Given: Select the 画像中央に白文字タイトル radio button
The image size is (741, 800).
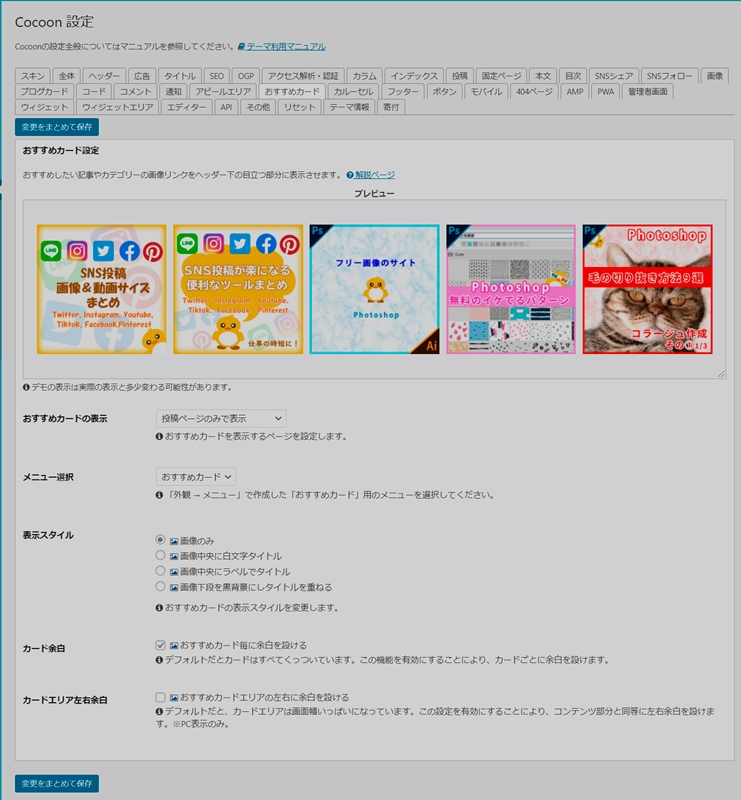Looking at the screenshot, I should pyautogui.click(x=160, y=556).
